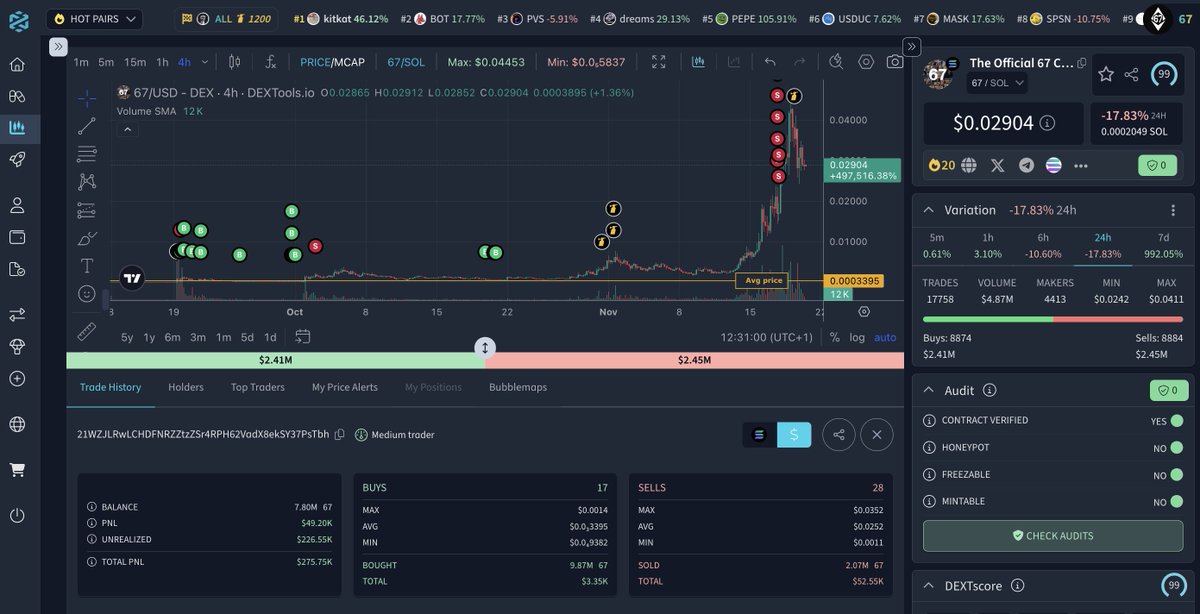Screen dimensions: 1200x614
Task: Select the Trade History tab
Action: (x=110, y=387)
